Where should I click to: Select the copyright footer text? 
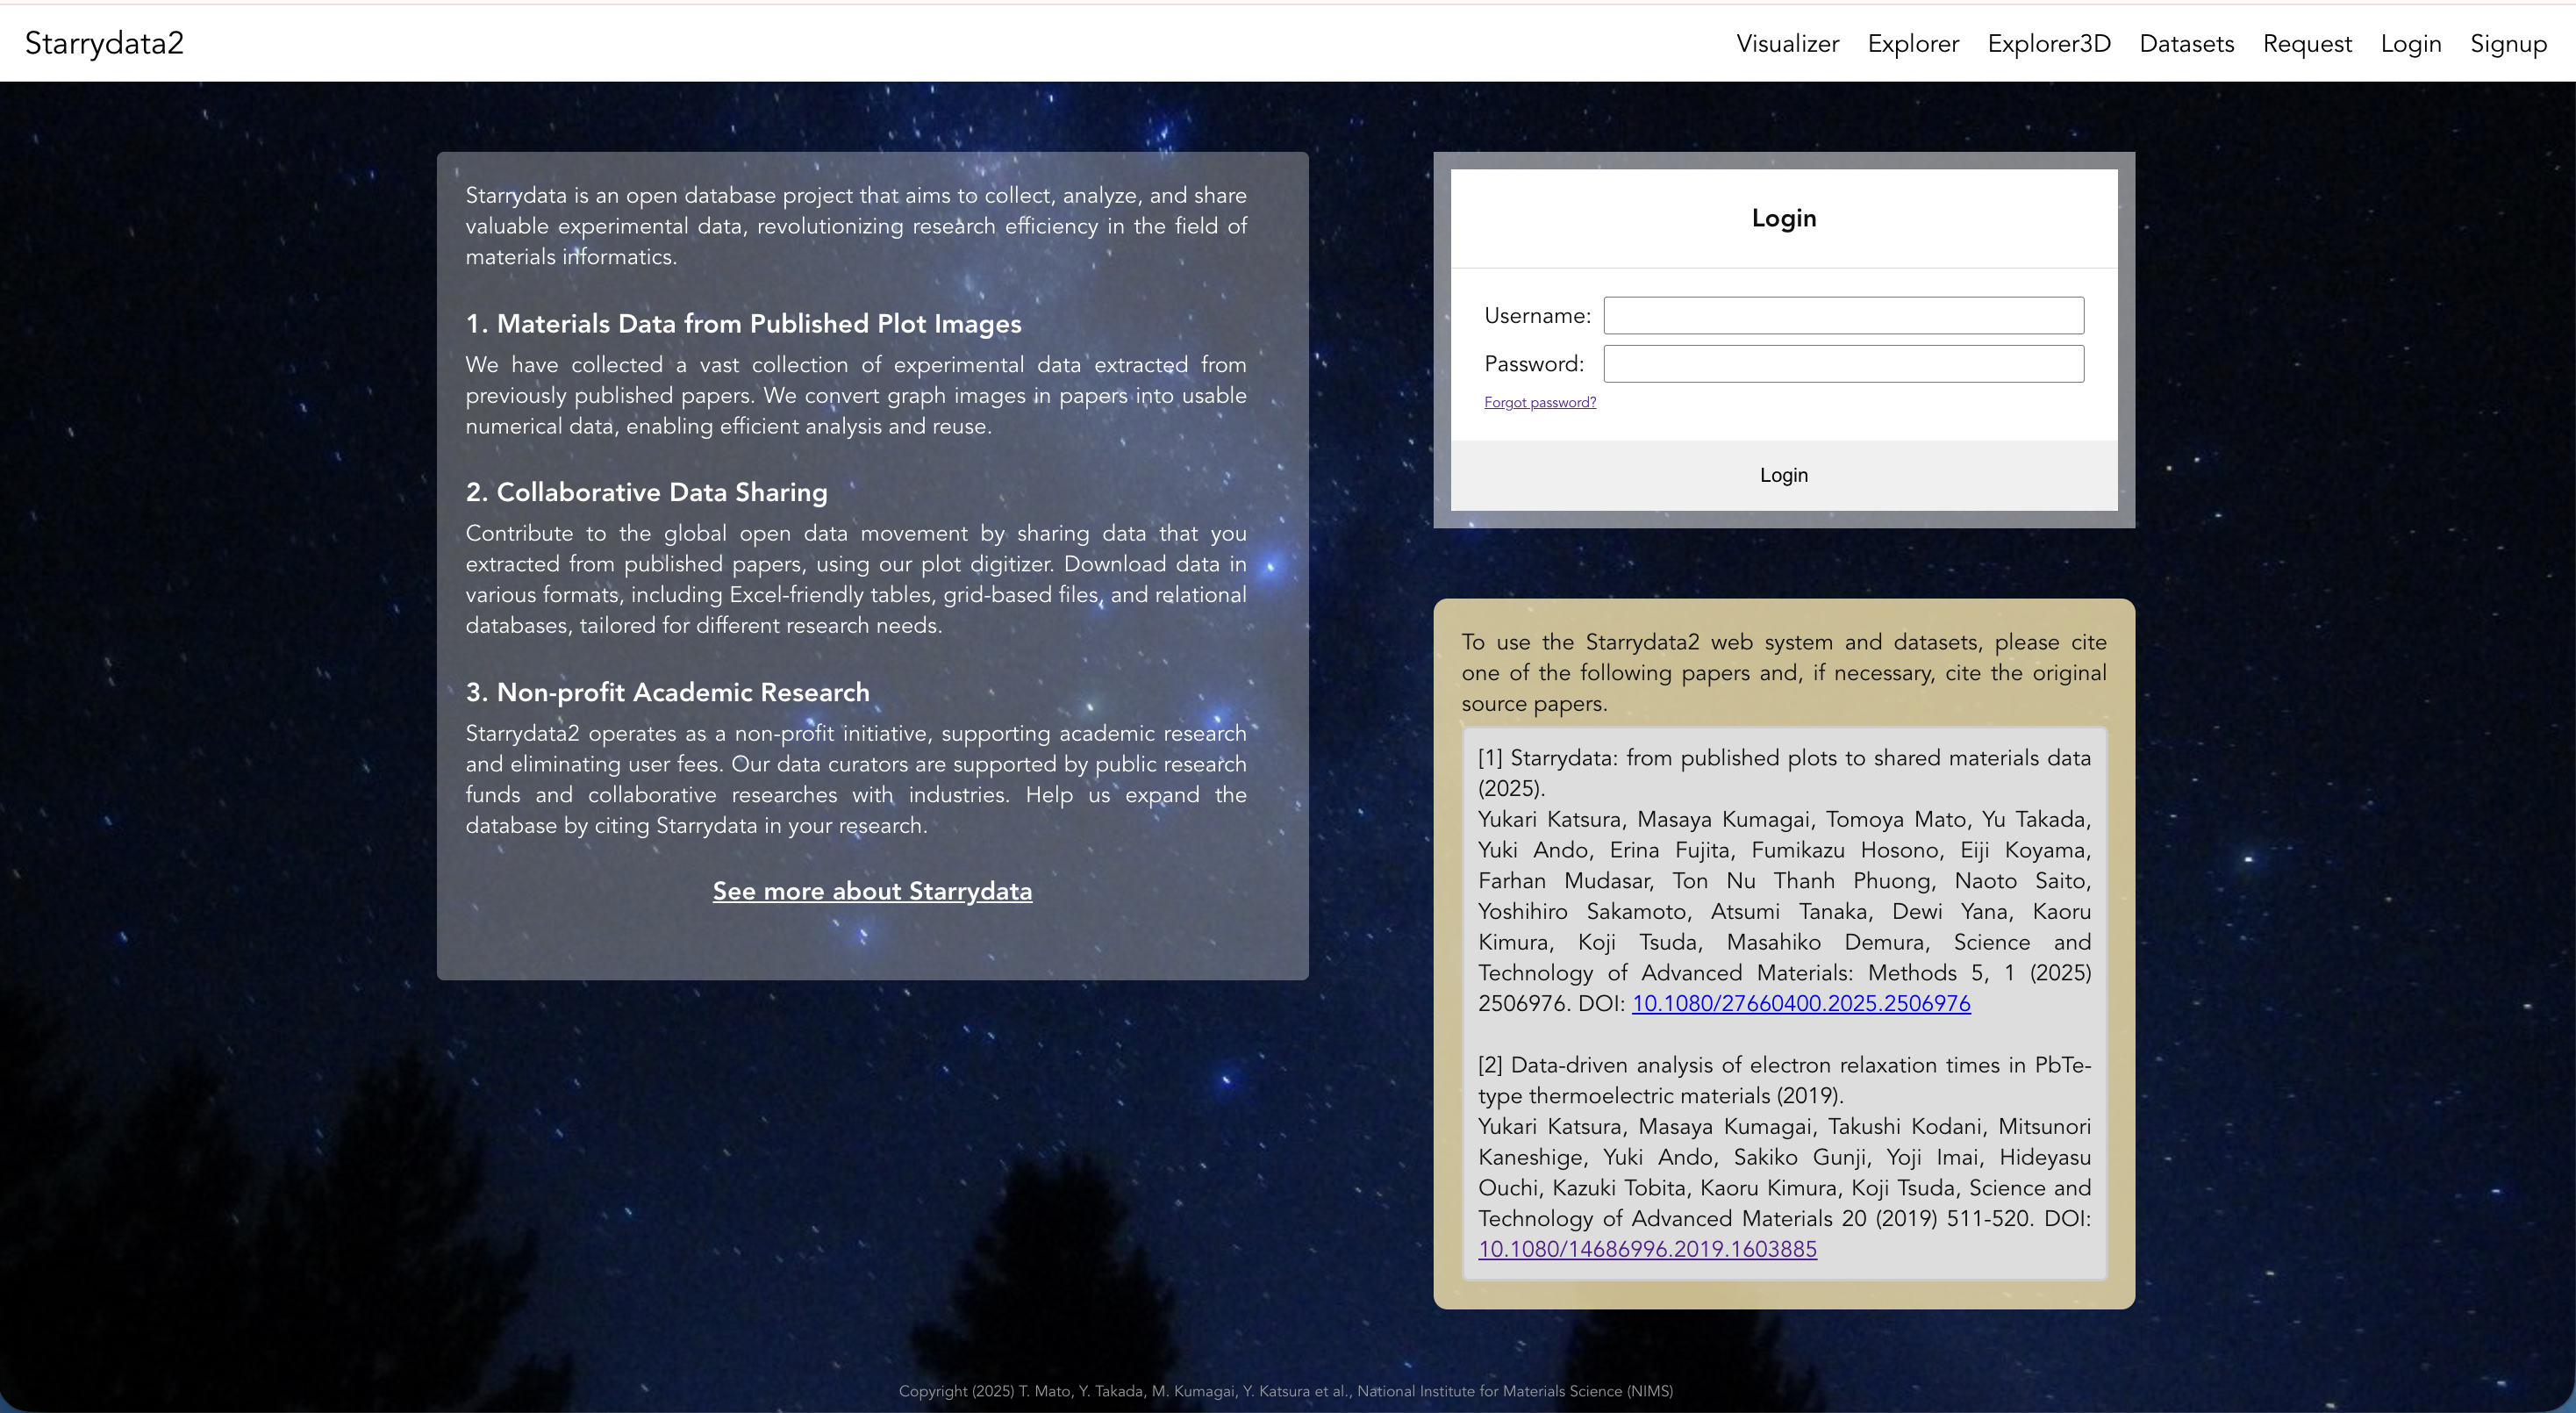coord(1285,1391)
